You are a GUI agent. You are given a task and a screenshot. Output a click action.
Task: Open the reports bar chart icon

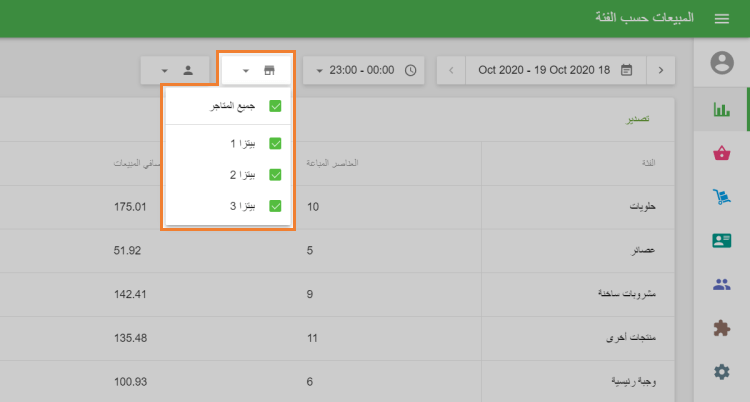(x=721, y=109)
